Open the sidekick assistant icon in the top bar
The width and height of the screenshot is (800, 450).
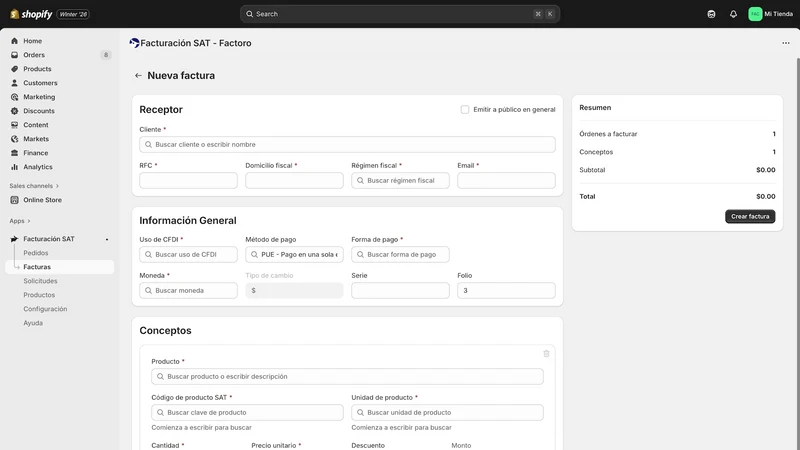(x=711, y=14)
